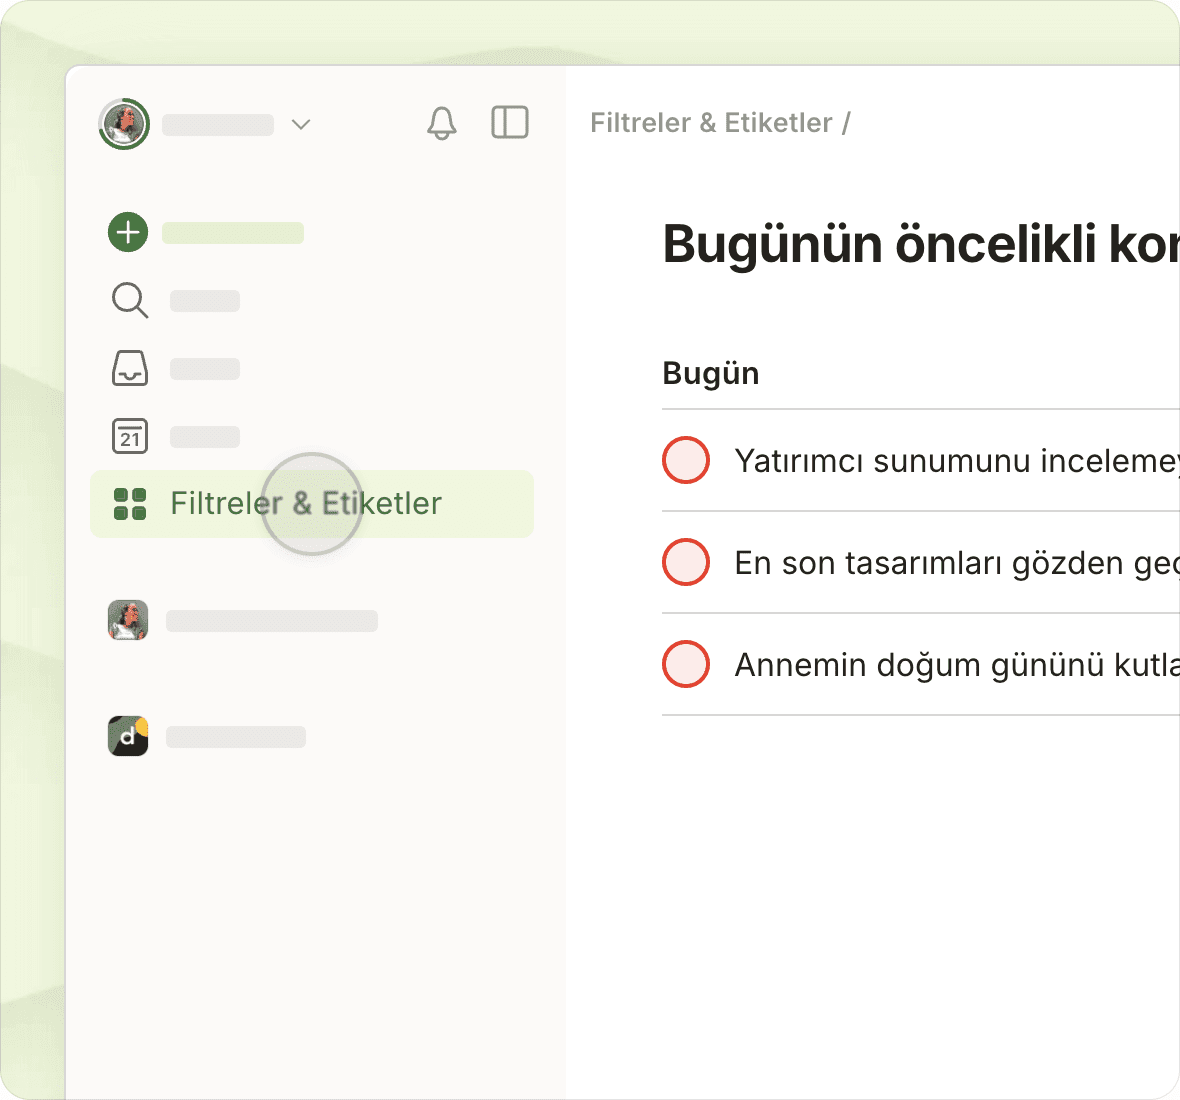Open the project with the photo avatar
This screenshot has width=1180, height=1100.
click(128, 620)
